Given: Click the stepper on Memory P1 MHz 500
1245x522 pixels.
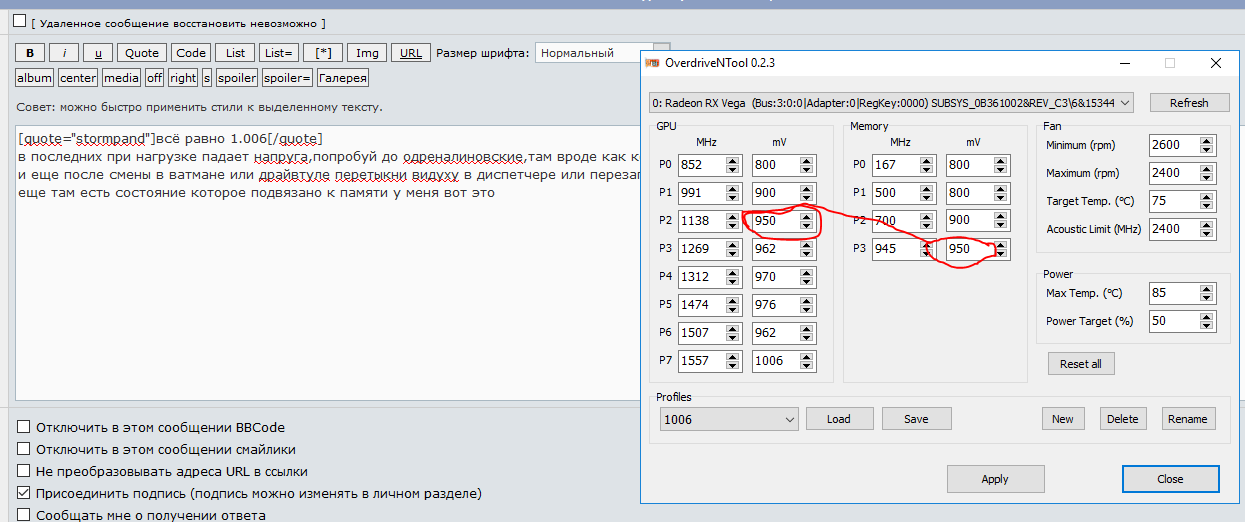Looking at the screenshot, I should click(927, 193).
